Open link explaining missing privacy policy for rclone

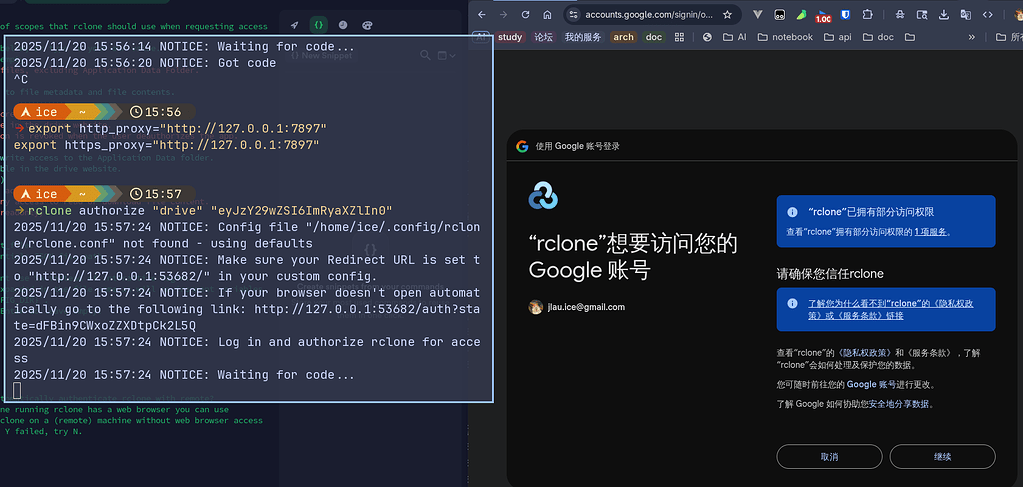click(x=891, y=309)
